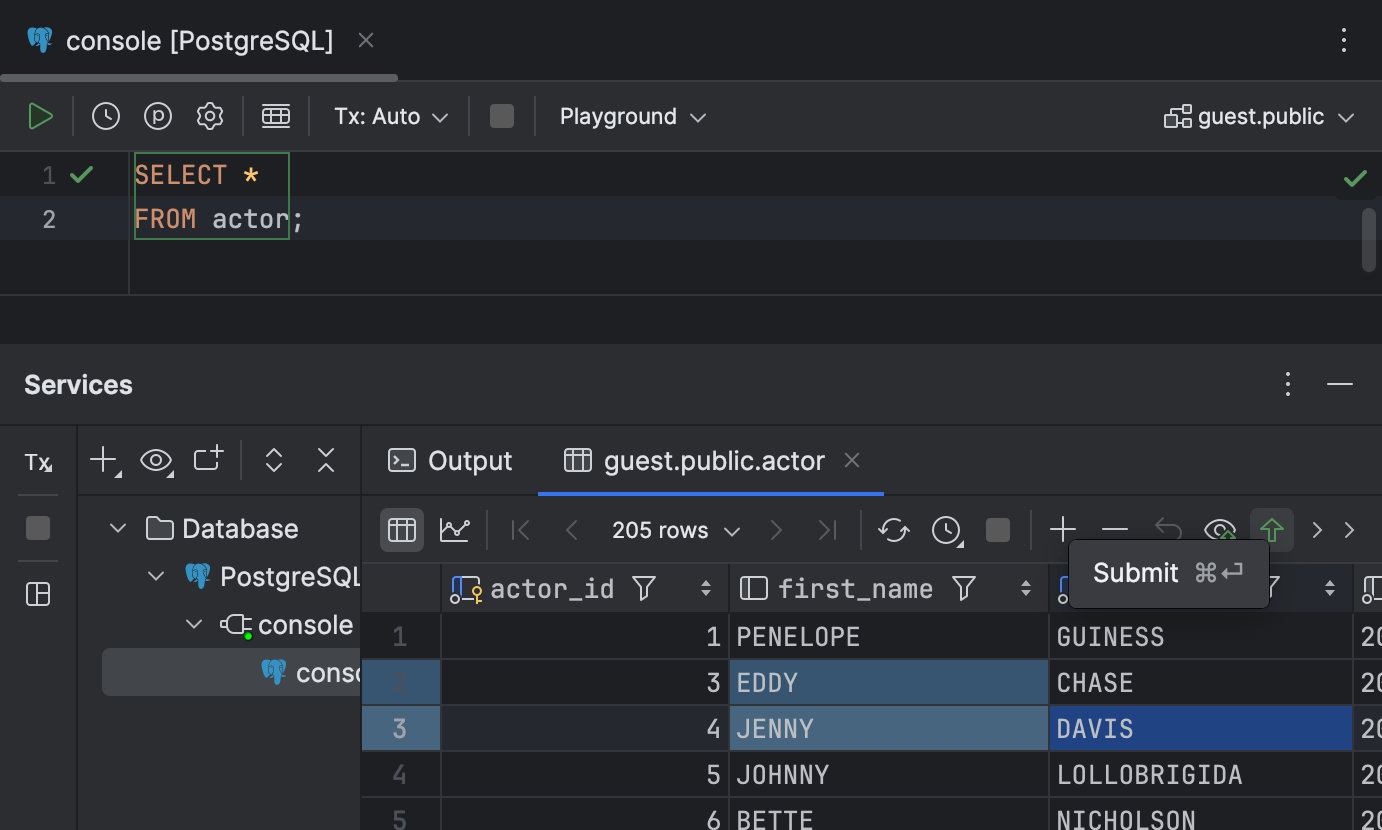Screen dimensions: 1382x830
Task: Click the guest.public schema selector
Action: point(1258,116)
